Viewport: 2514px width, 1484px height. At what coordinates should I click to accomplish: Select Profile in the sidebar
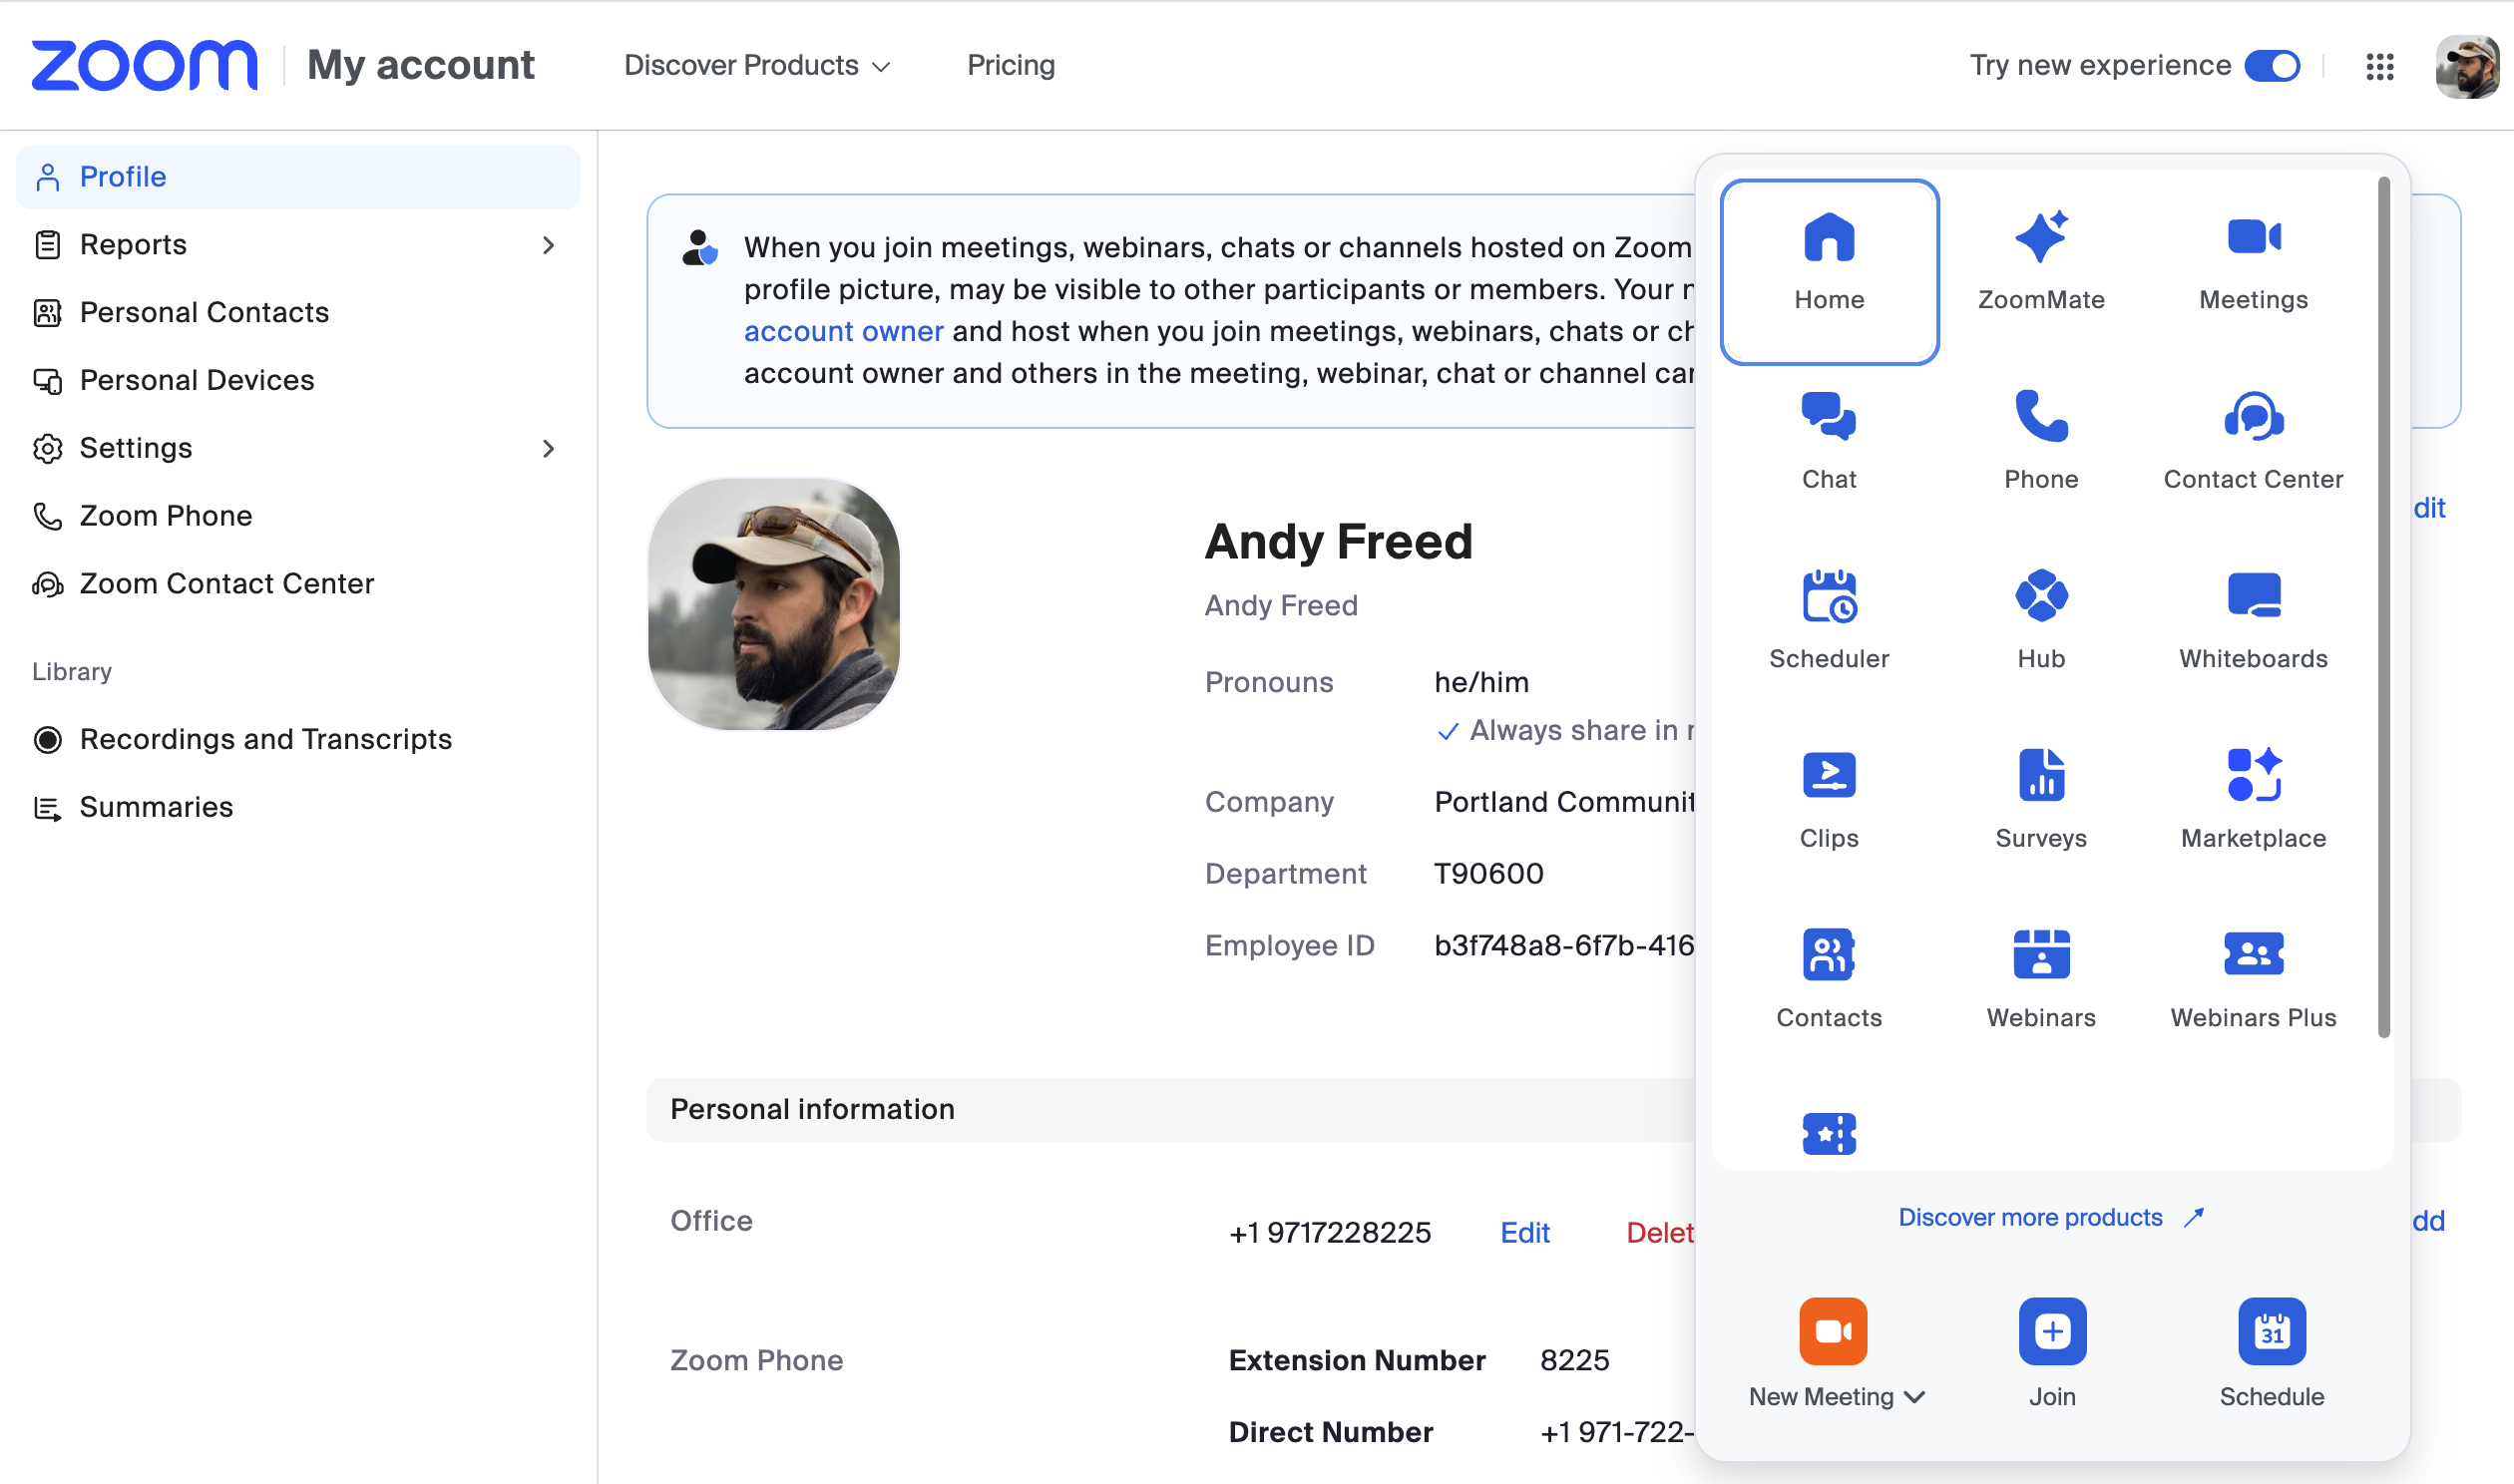[298, 177]
